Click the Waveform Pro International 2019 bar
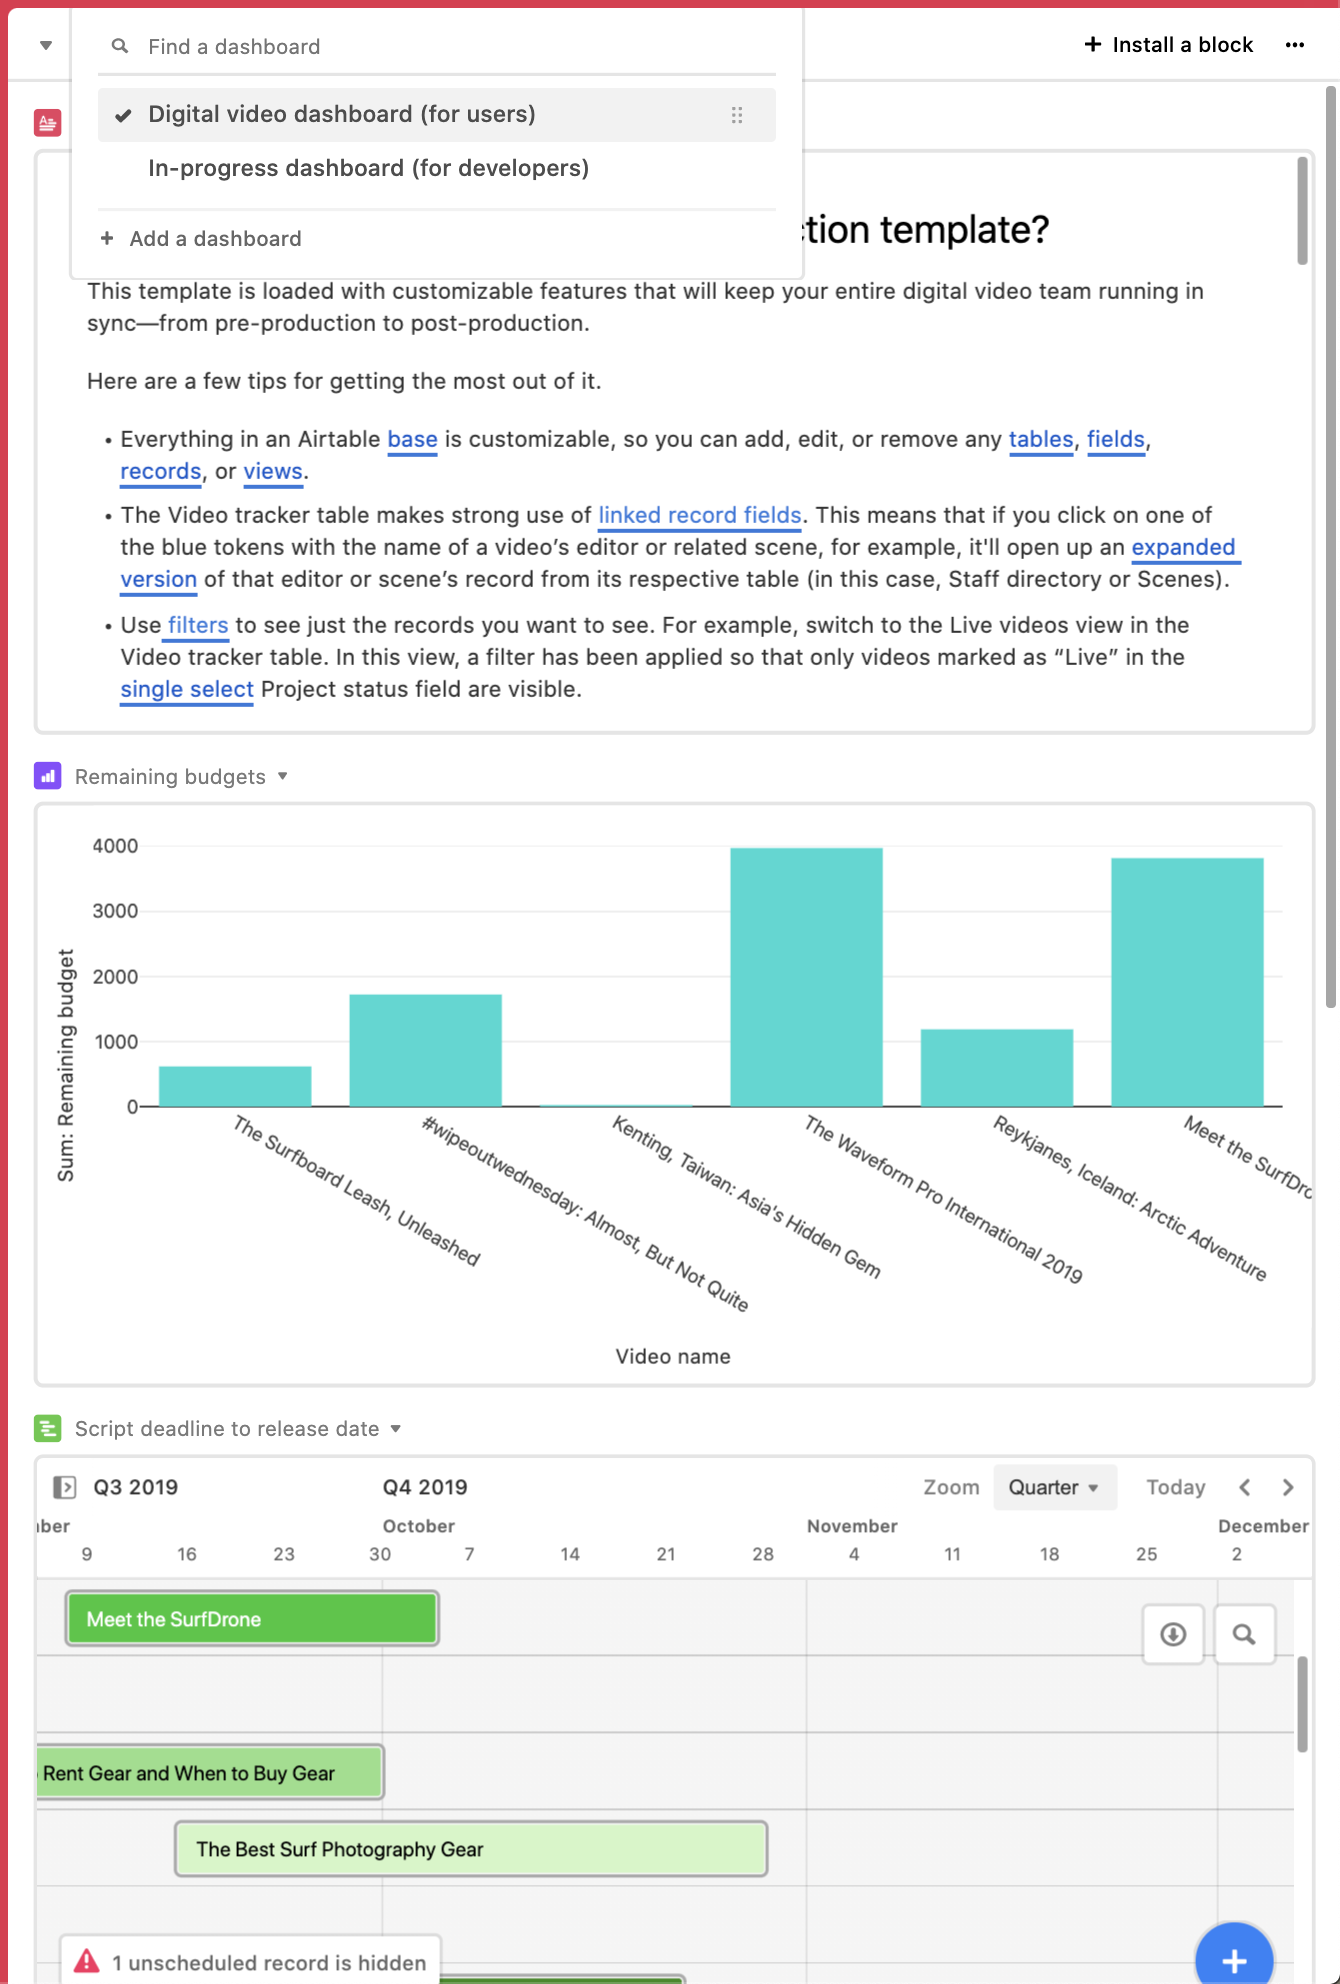The width and height of the screenshot is (1340, 1984). (x=806, y=977)
